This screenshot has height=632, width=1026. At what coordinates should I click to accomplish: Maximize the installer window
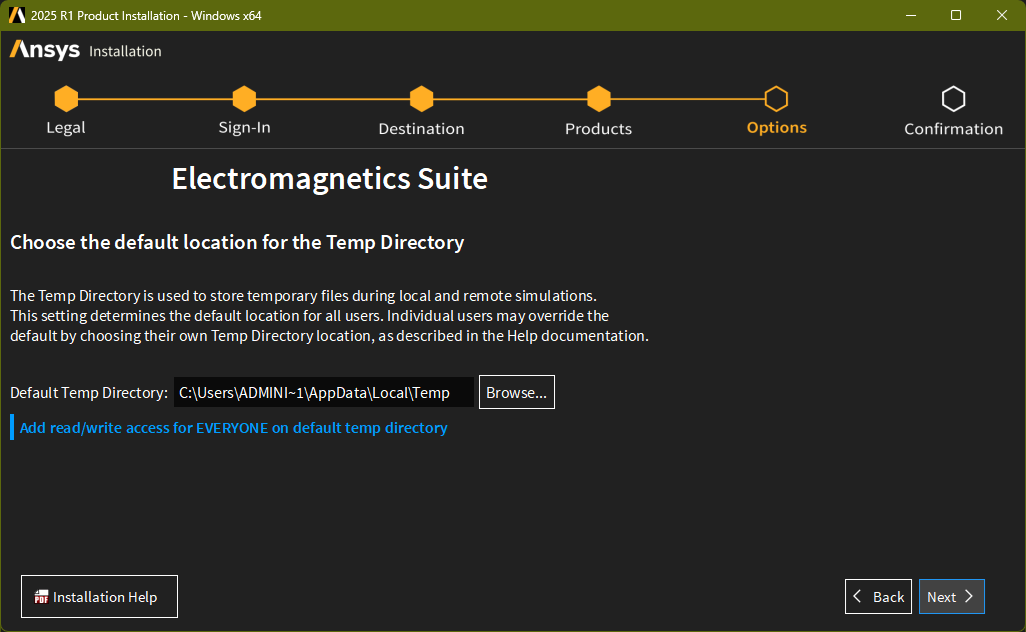pyautogui.click(x=956, y=15)
